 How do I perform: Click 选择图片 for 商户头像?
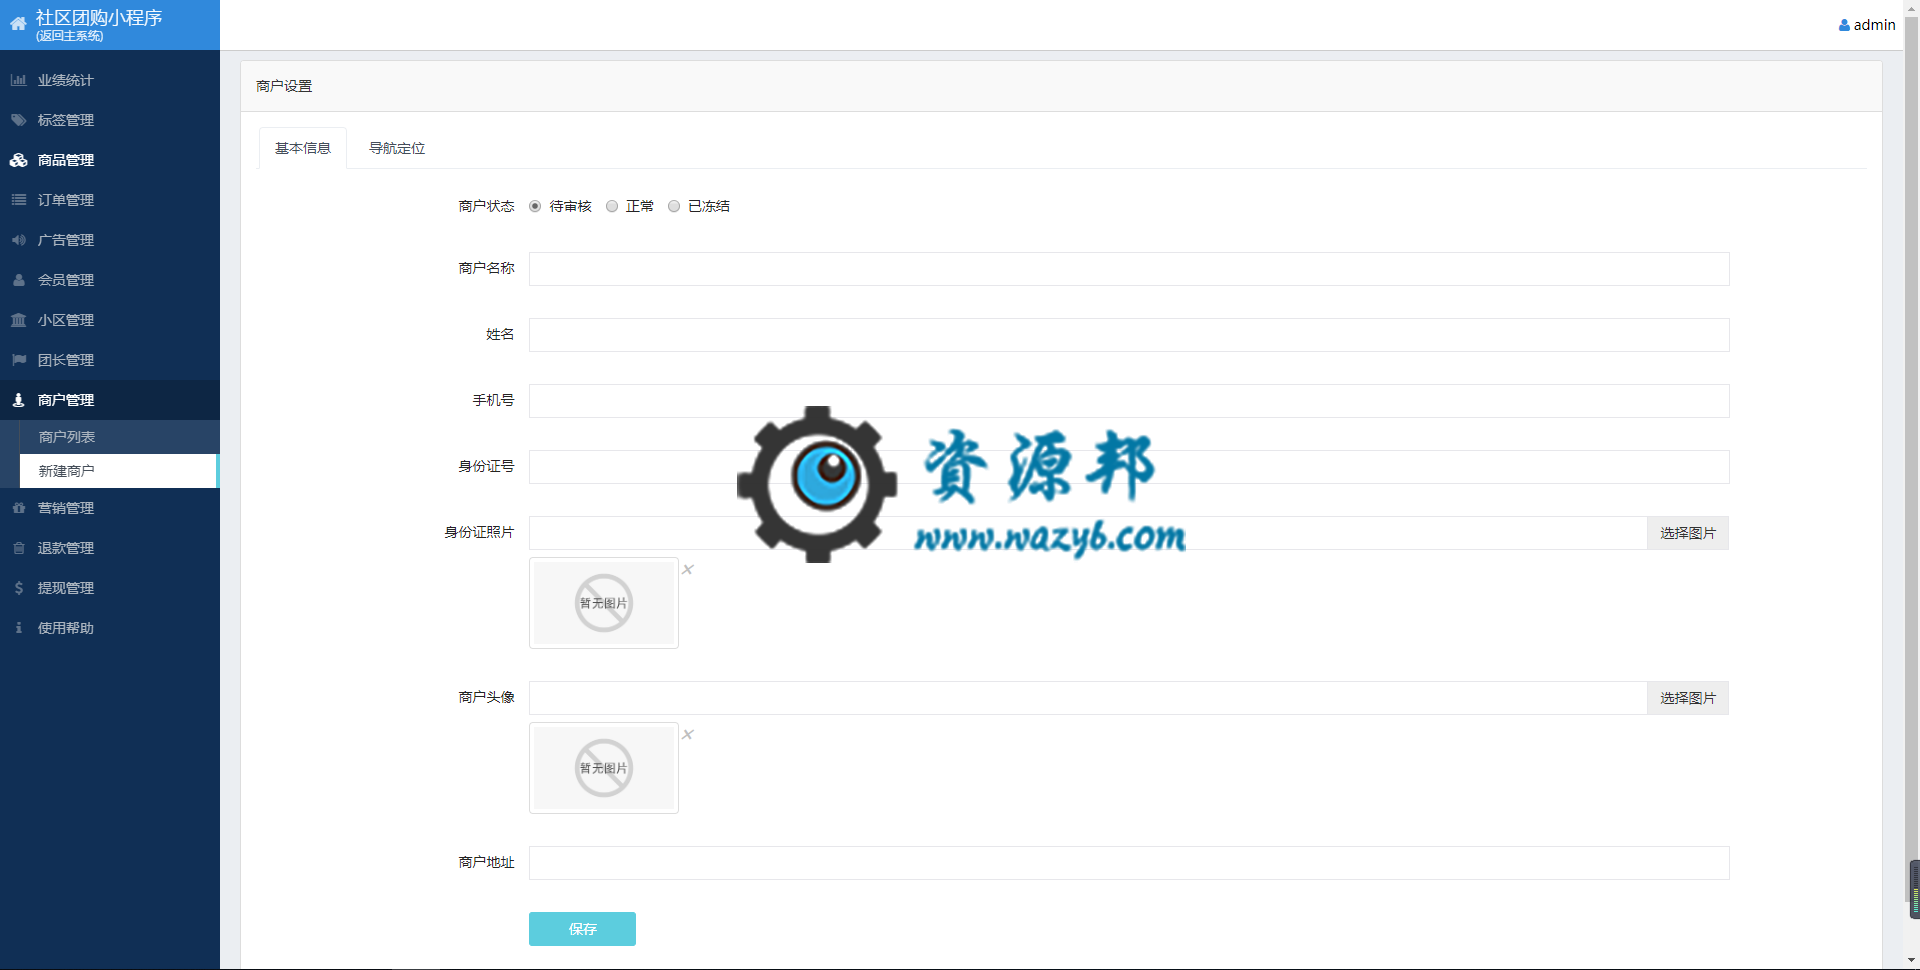pyautogui.click(x=1688, y=698)
